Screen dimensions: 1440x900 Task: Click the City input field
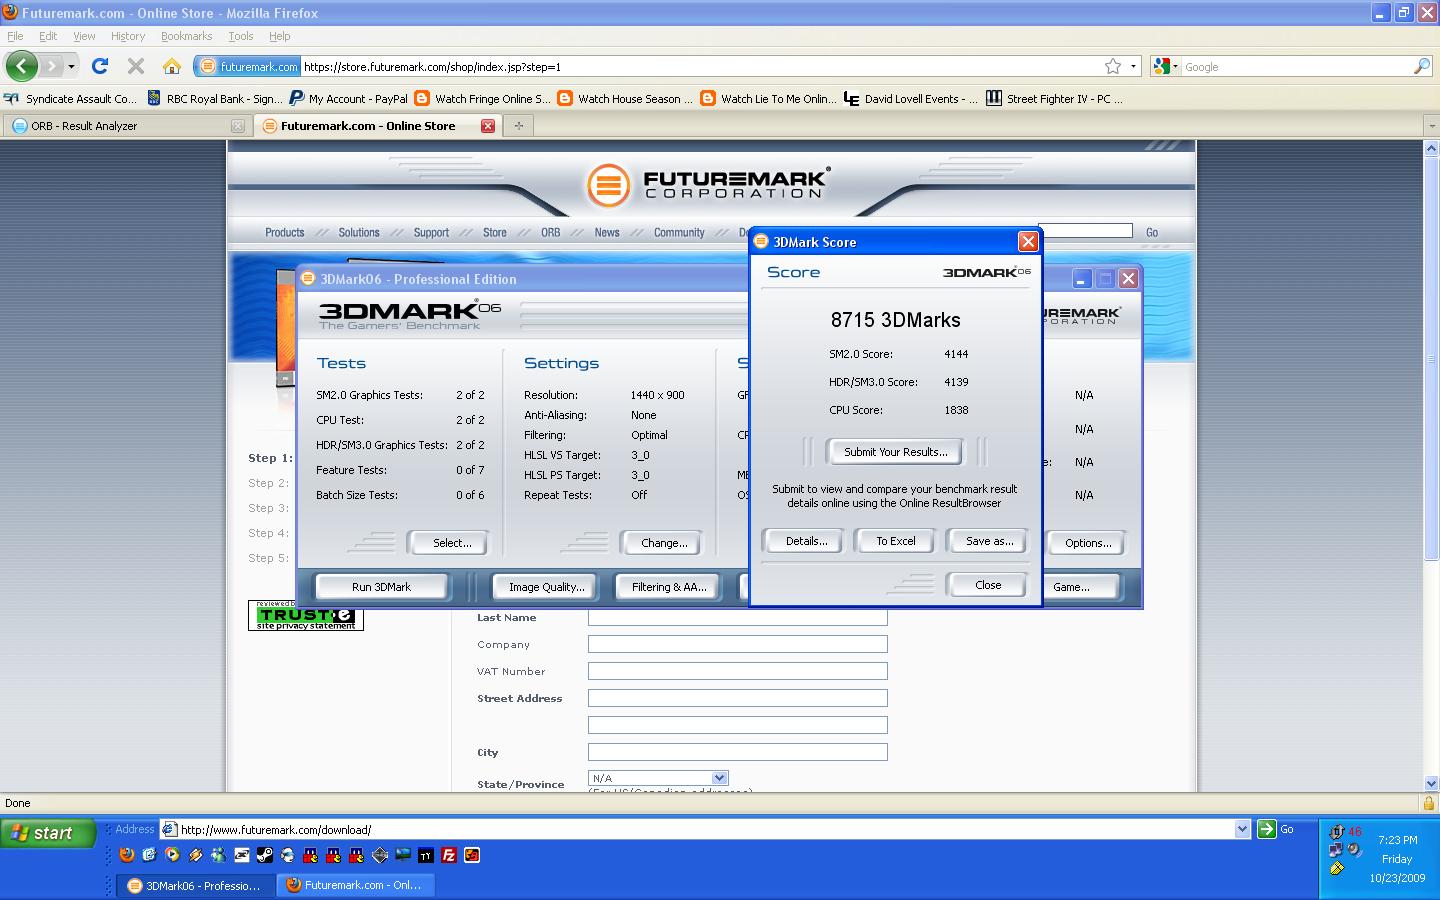(x=738, y=752)
